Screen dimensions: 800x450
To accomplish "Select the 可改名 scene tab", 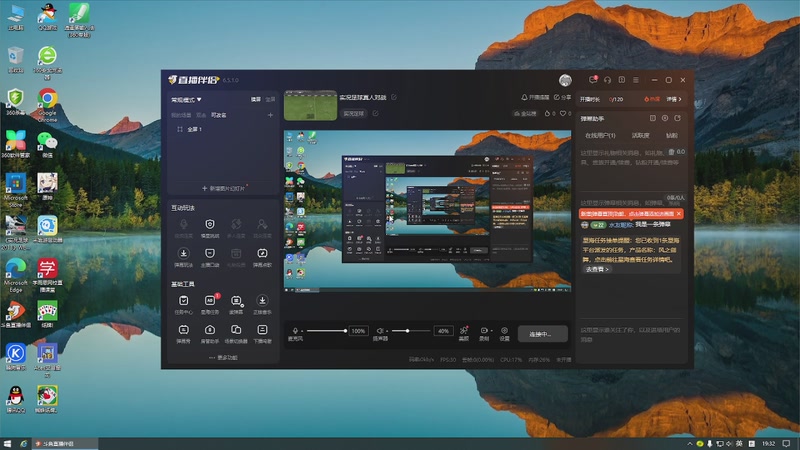I will pos(218,115).
